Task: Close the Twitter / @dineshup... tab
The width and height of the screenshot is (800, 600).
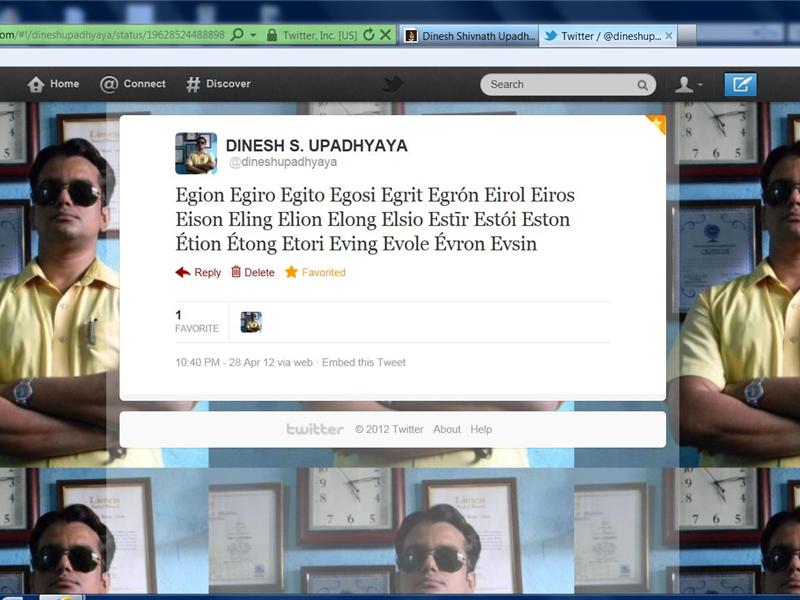Action: click(669, 36)
